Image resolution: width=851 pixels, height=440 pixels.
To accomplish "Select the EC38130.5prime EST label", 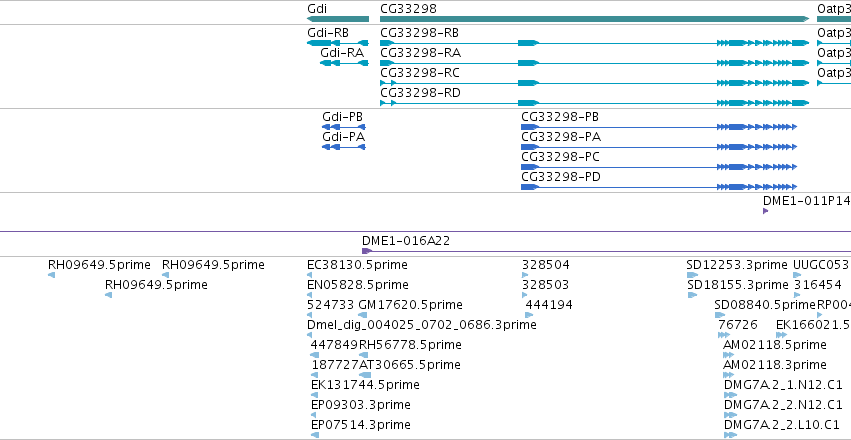I will (357, 265).
